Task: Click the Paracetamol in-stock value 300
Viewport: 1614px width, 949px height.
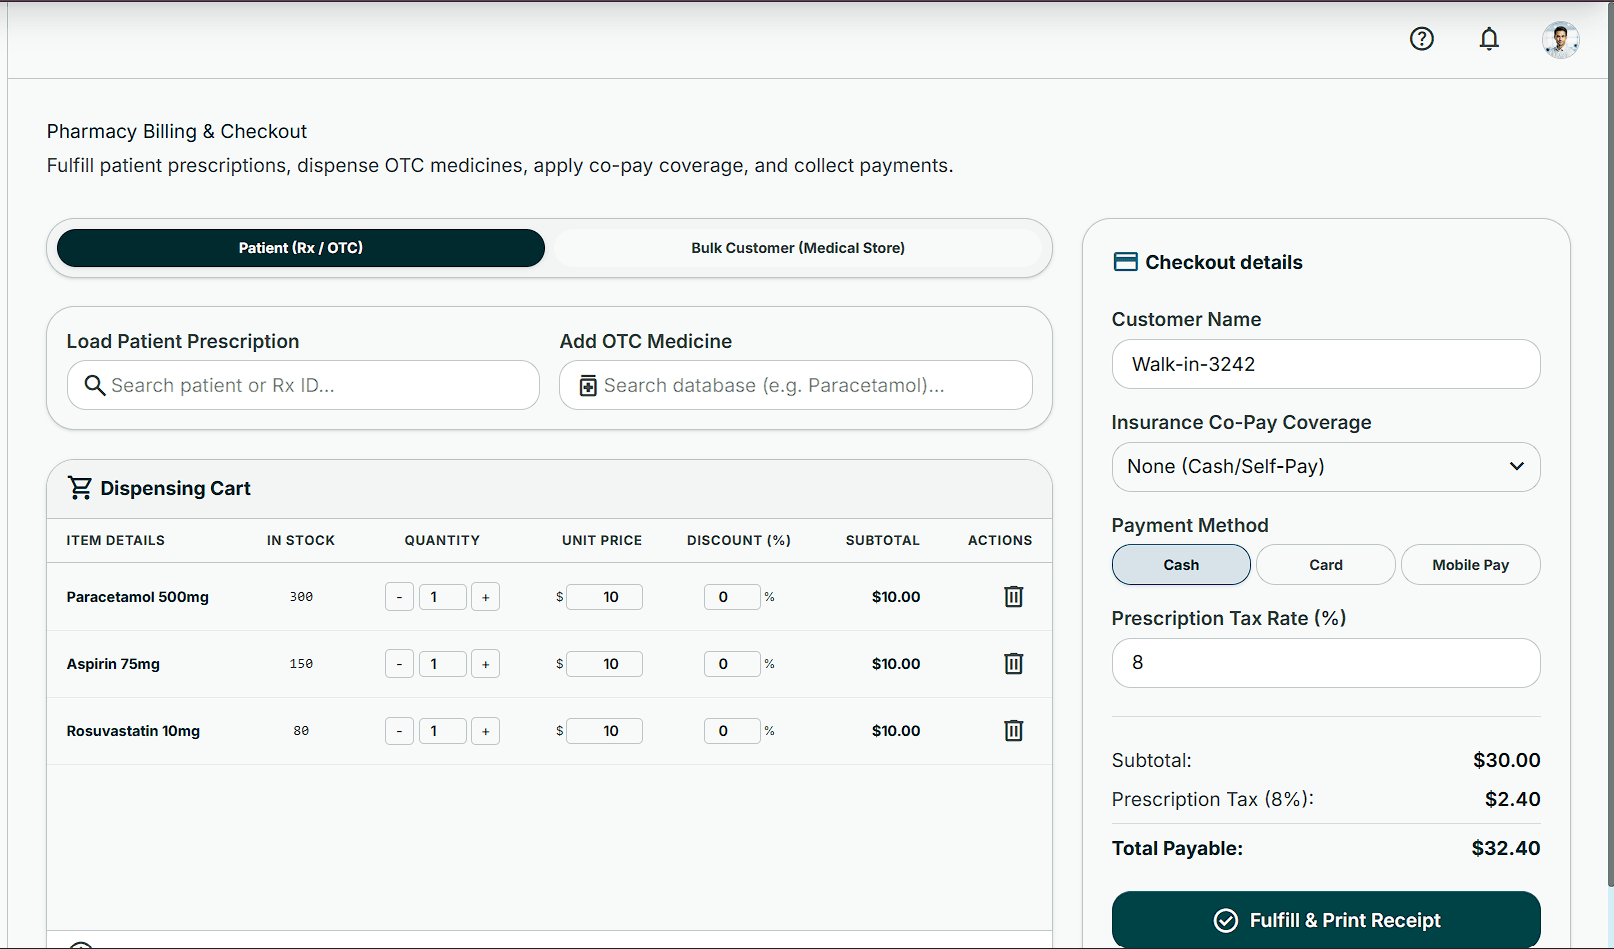Action: point(301,597)
